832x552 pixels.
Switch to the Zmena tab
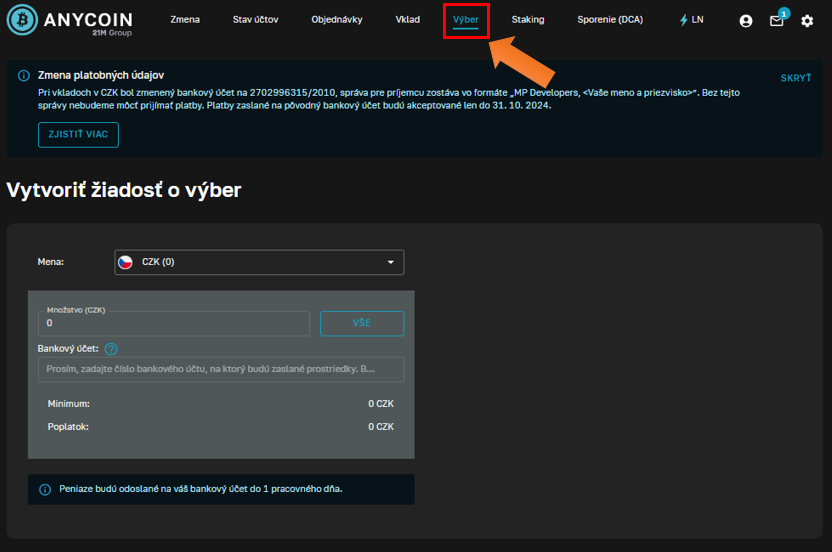point(185,20)
